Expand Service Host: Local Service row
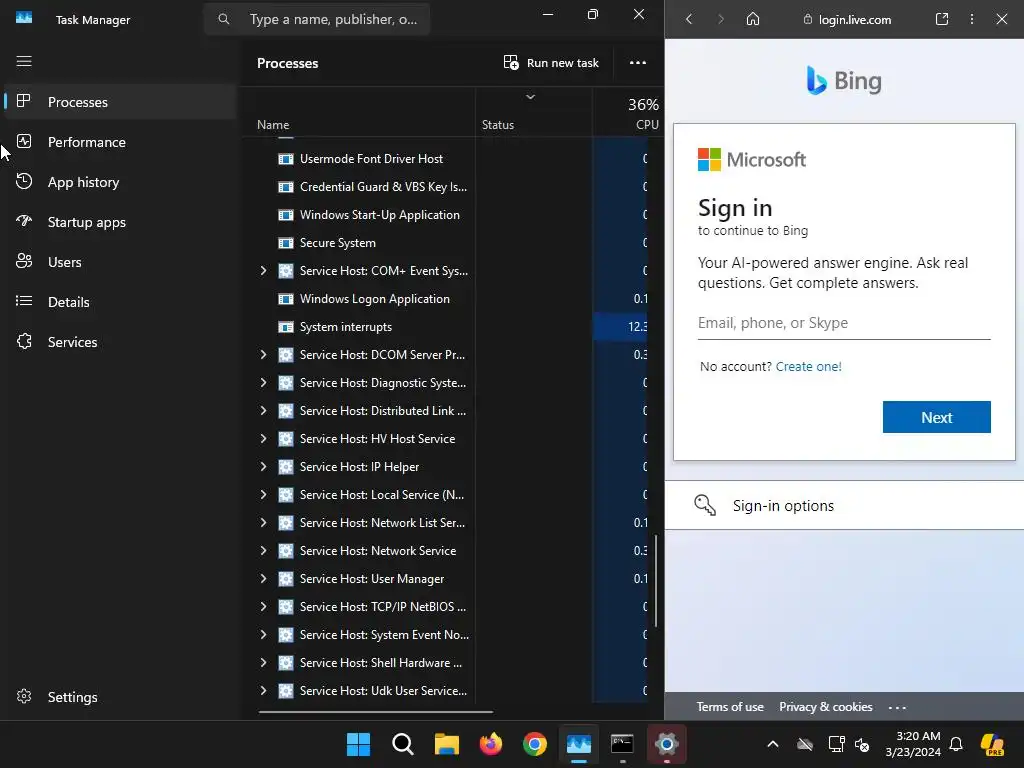The height and width of the screenshot is (768, 1024). coord(263,495)
